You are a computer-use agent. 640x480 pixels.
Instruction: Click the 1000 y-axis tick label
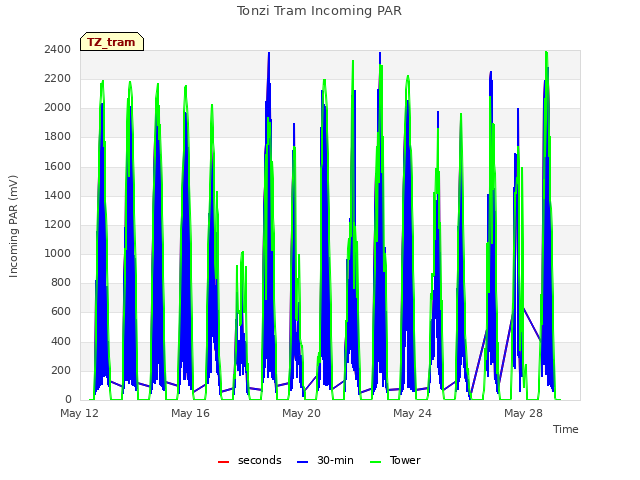click(x=58, y=253)
